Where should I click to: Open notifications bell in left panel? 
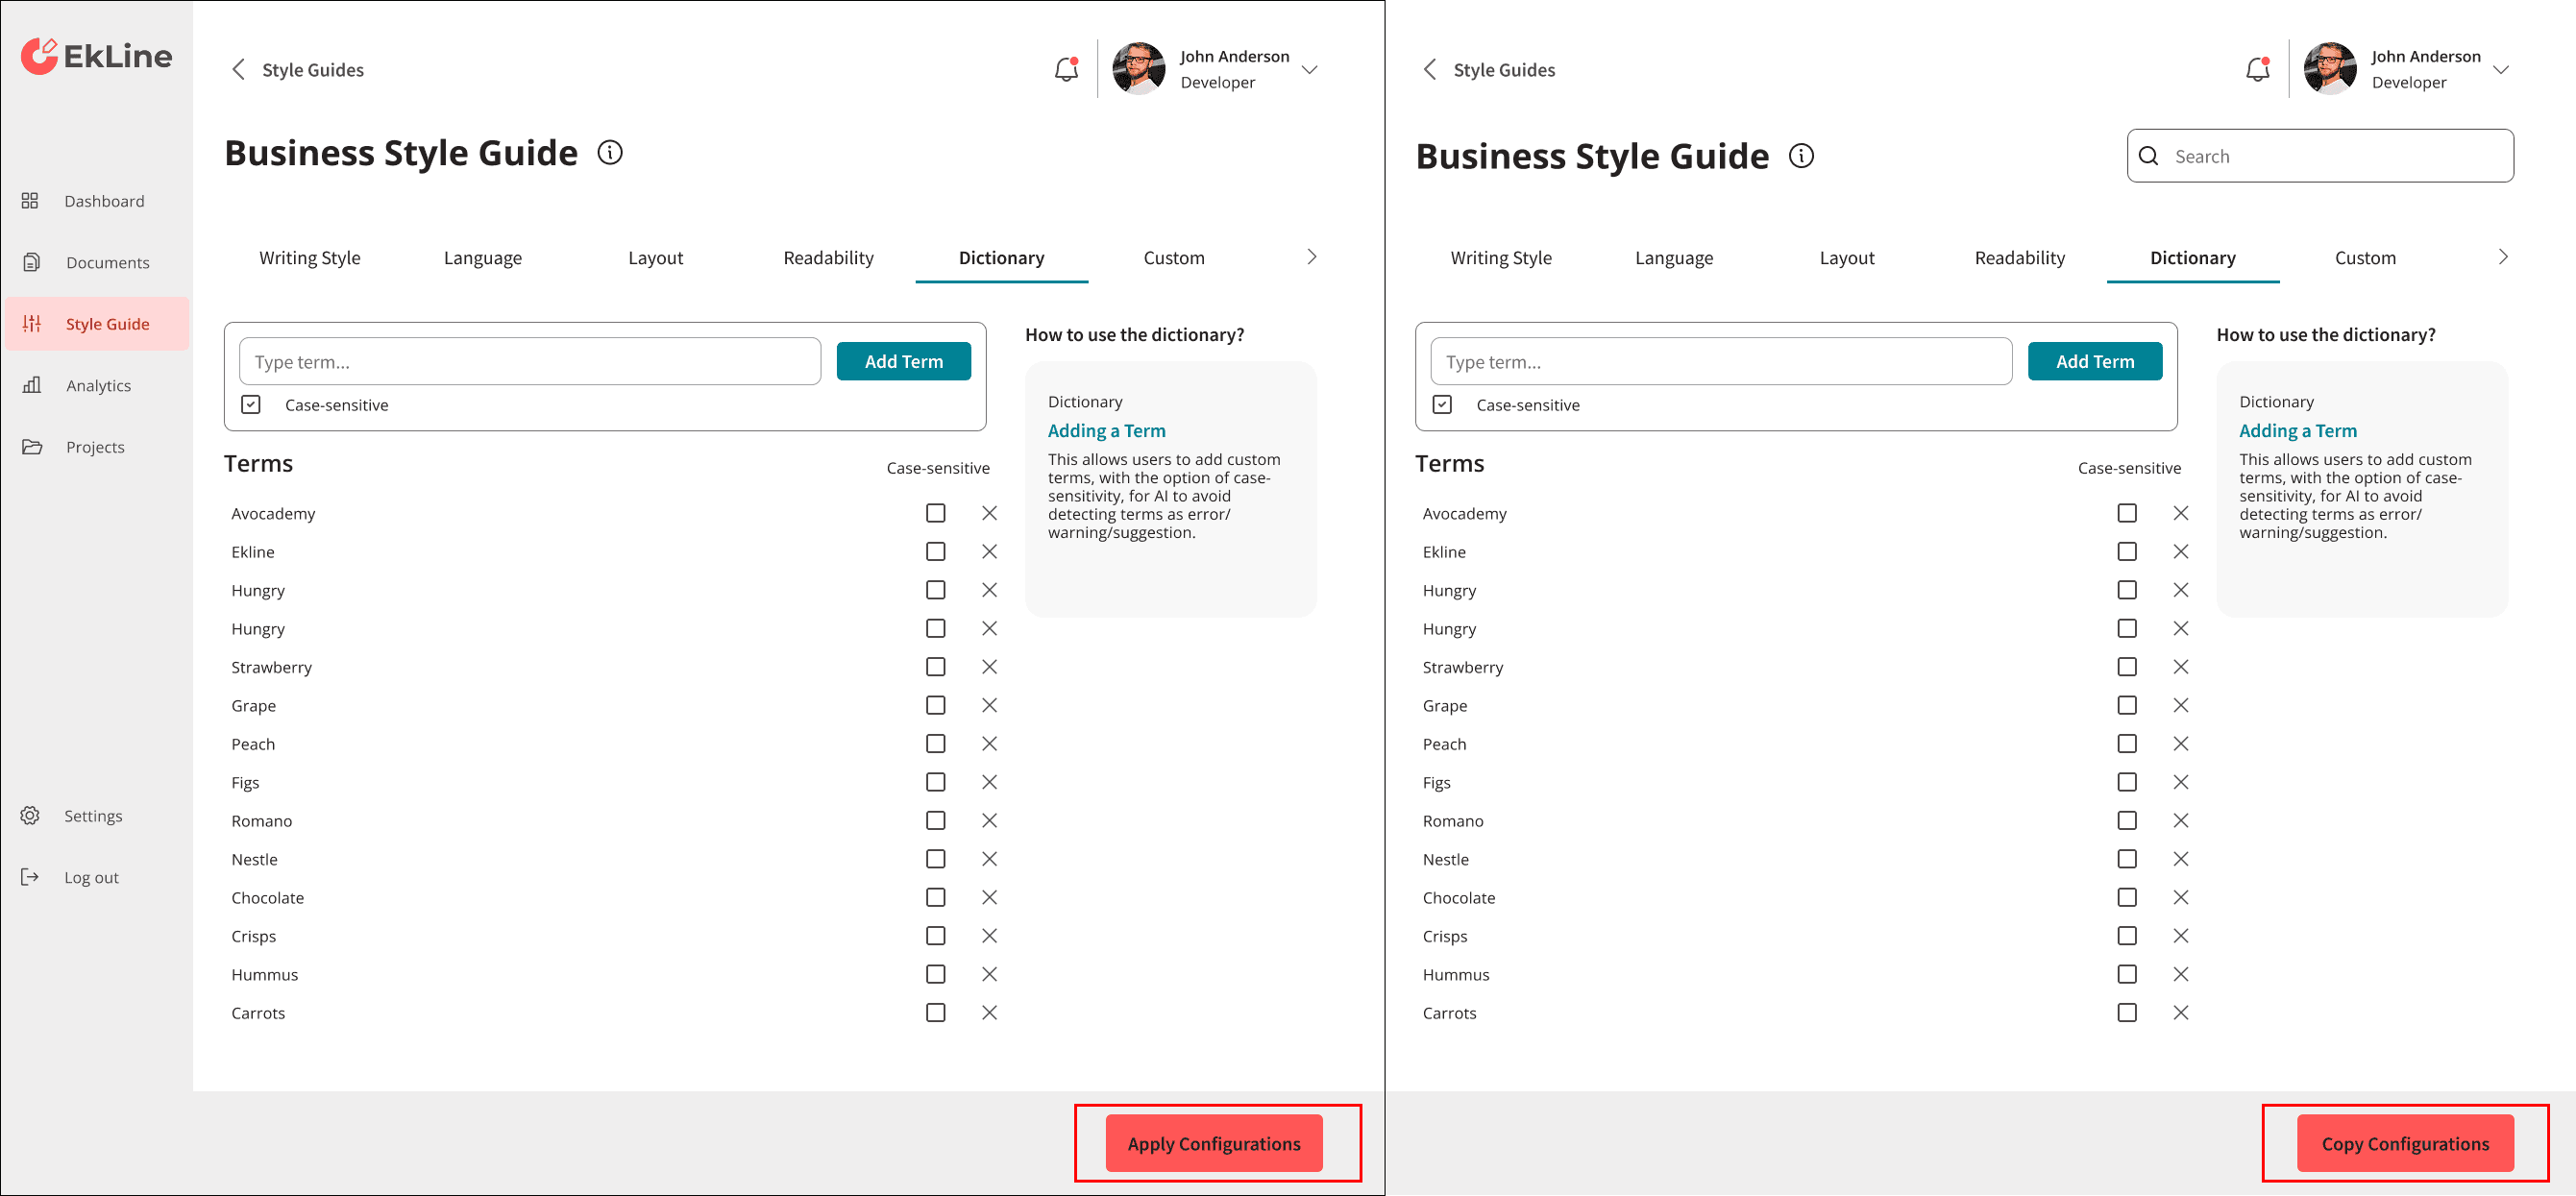1066,69
